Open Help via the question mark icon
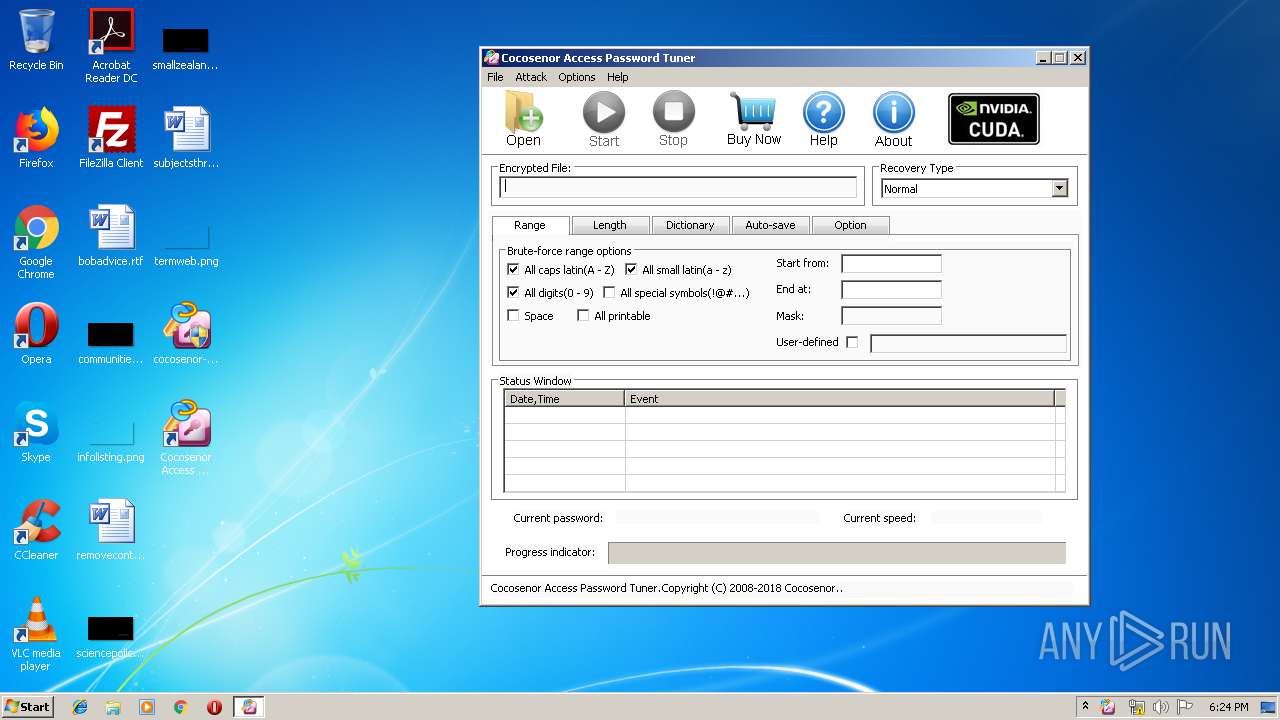The width and height of the screenshot is (1280, 720). click(824, 119)
